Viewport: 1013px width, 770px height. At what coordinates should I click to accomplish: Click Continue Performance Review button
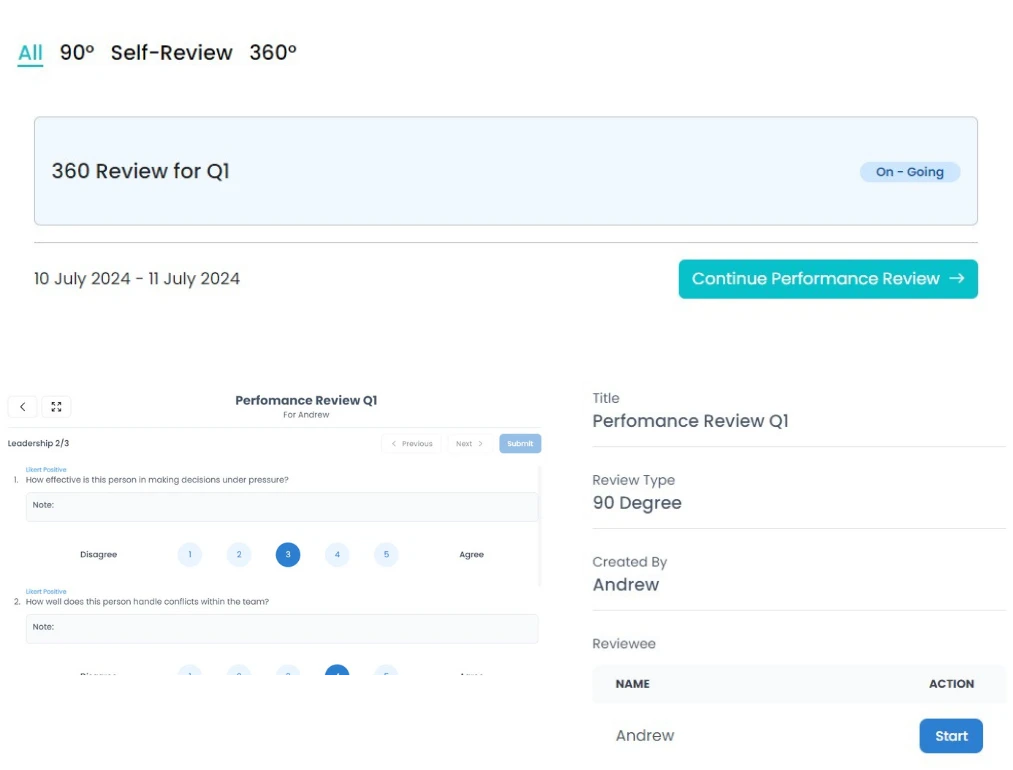click(827, 279)
